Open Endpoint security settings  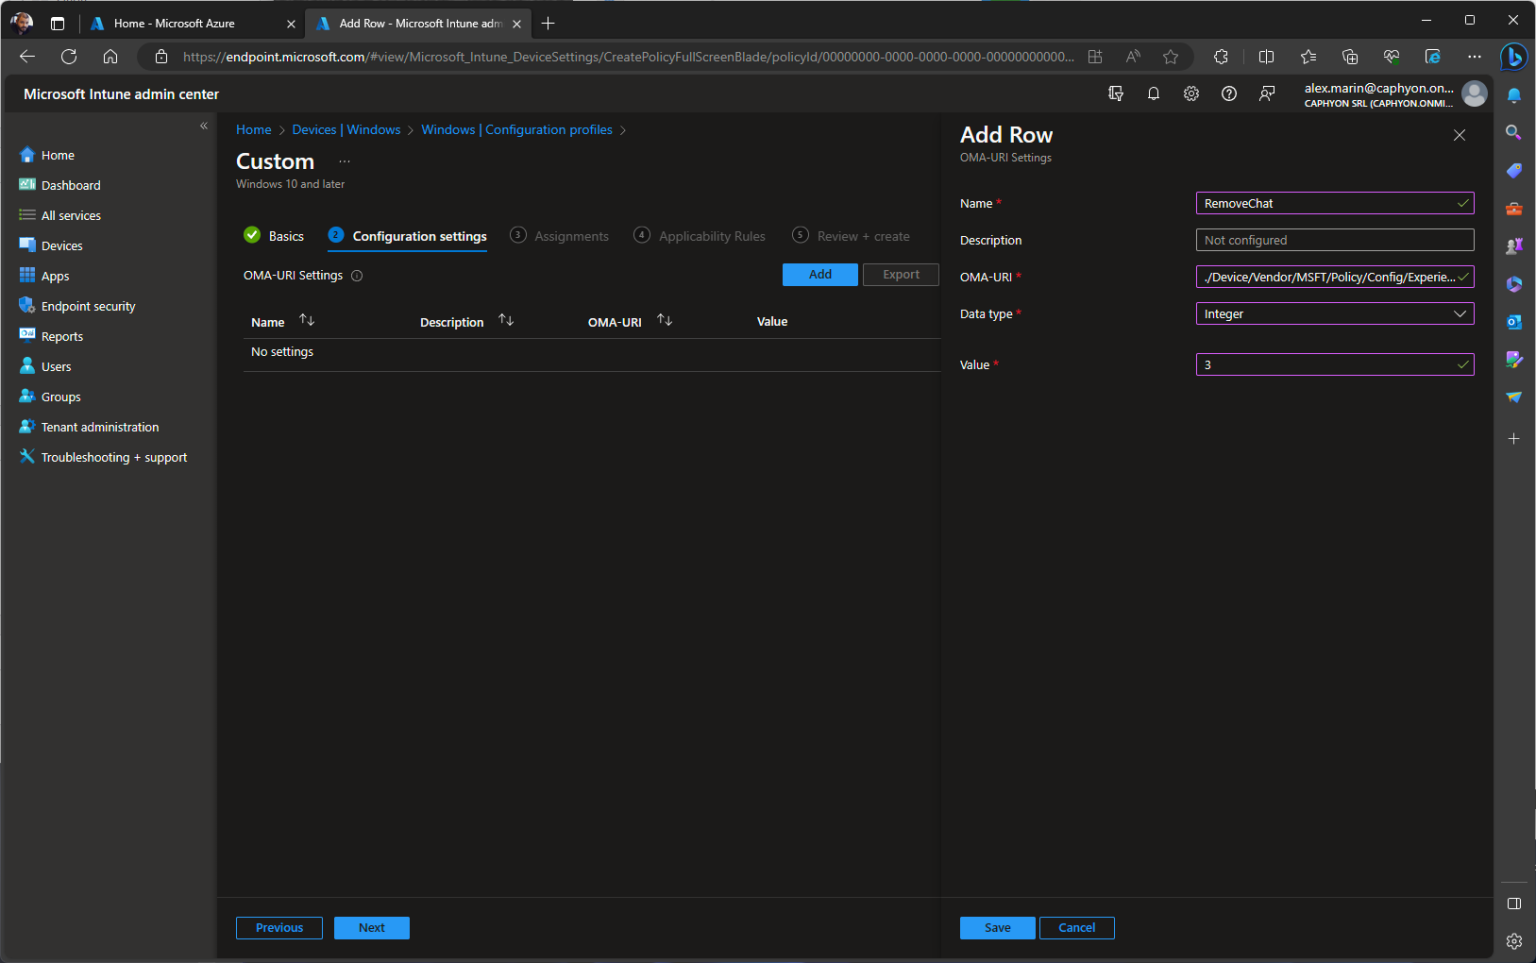coord(88,306)
